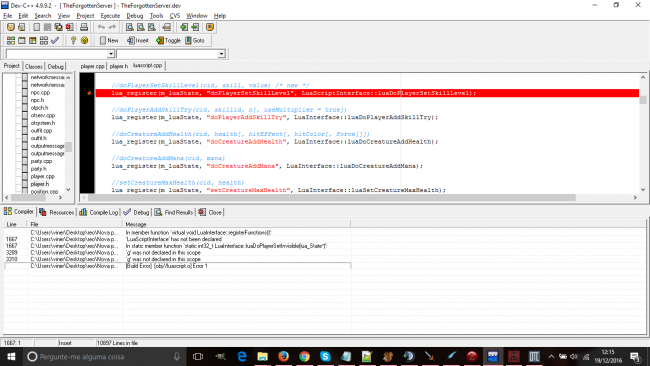This screenshot has height=366, width=650.
Task: Select otserv.cpp in the project tree
Action: point(43,115)
